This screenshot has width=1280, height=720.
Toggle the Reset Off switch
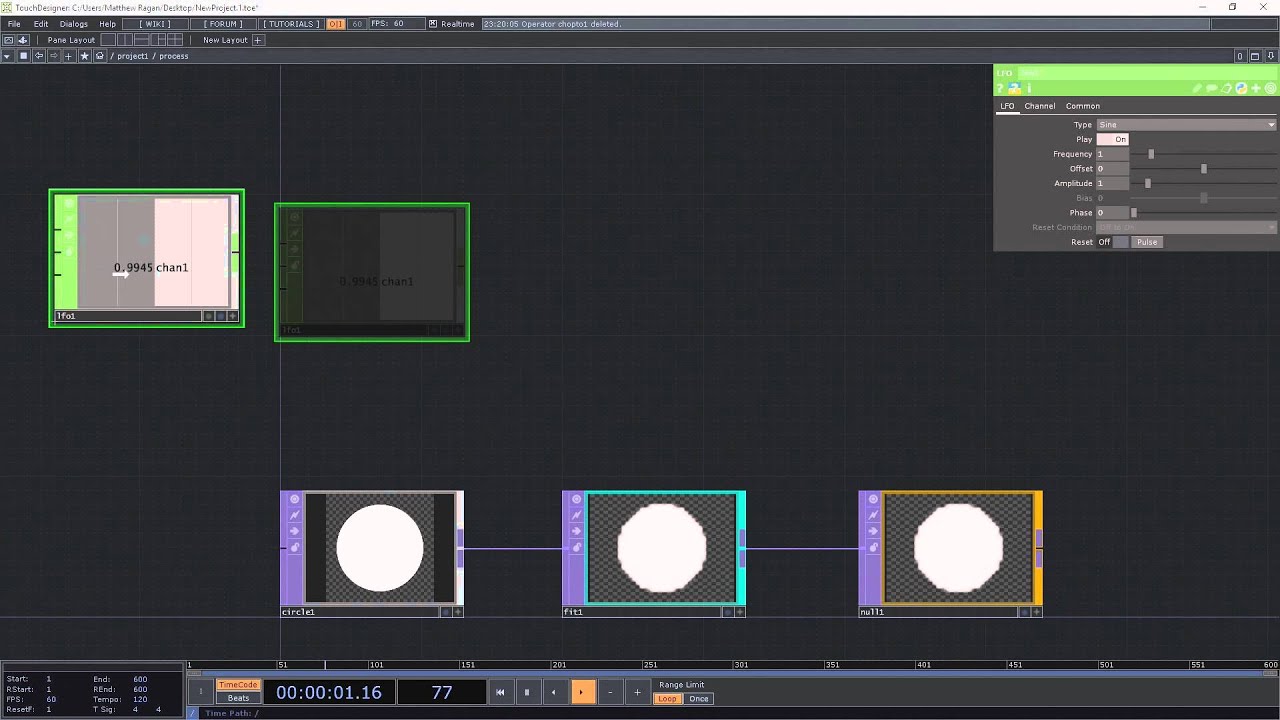click(x=1113, y=242)
